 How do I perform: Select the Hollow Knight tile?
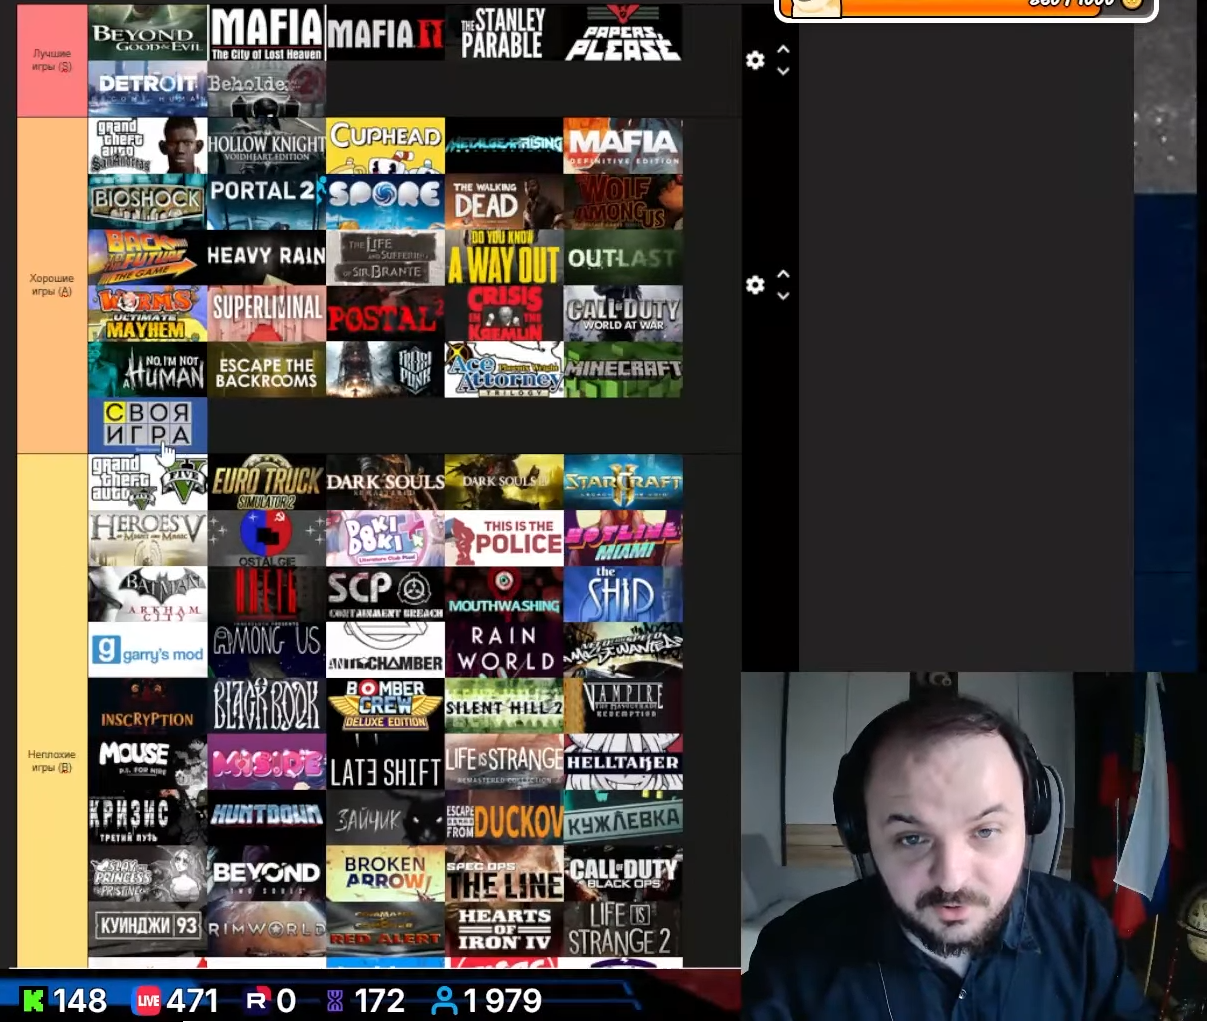(267, 146)
